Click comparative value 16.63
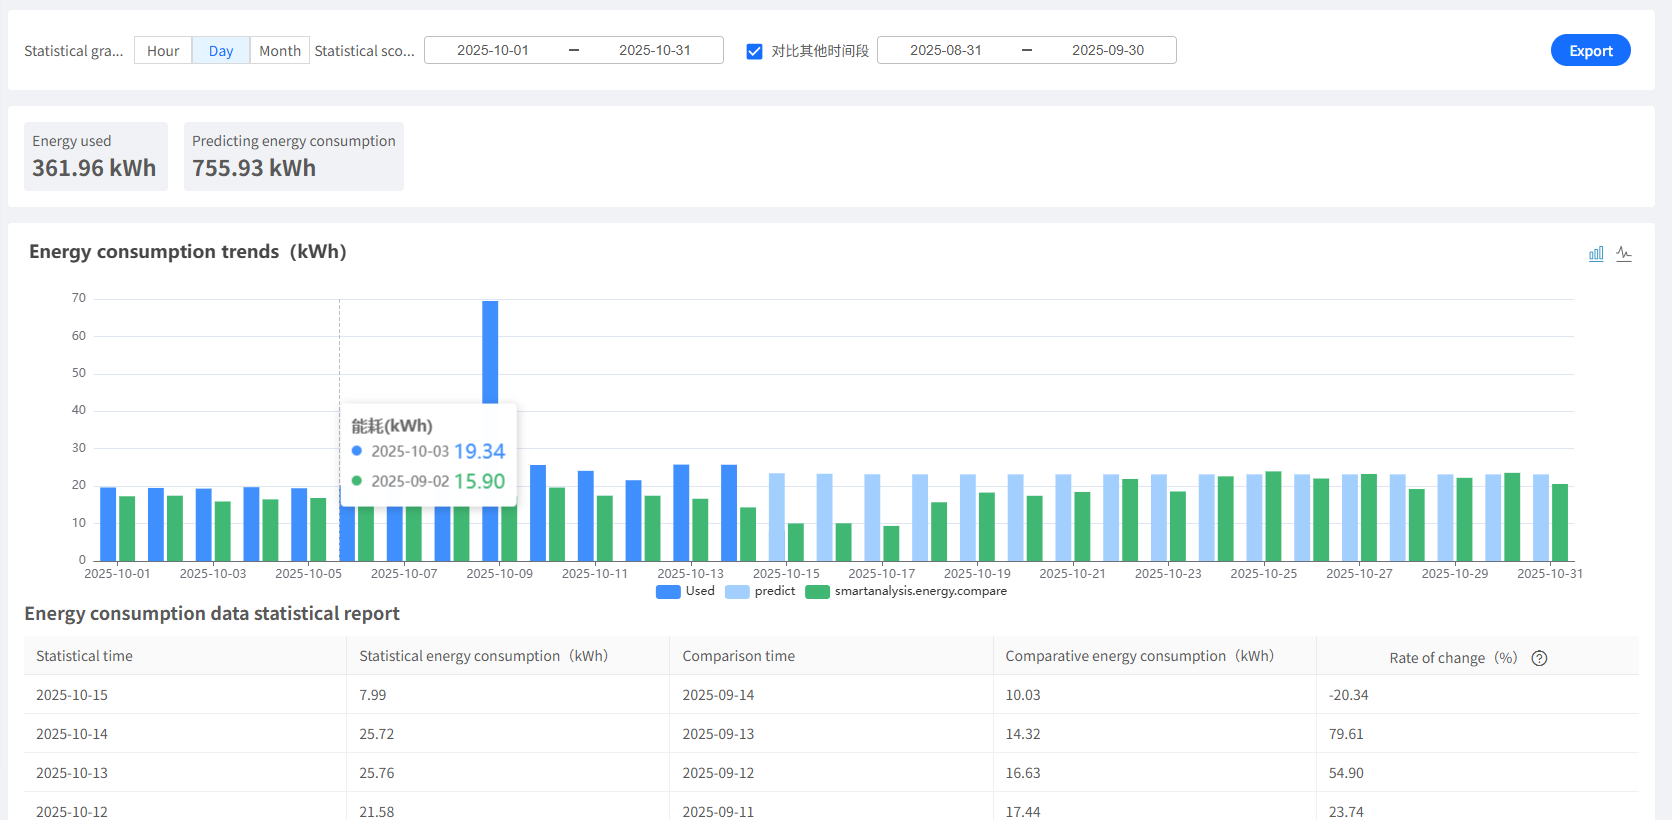The height and width of the screenshot is (820, 1672). click(1023, 773)
